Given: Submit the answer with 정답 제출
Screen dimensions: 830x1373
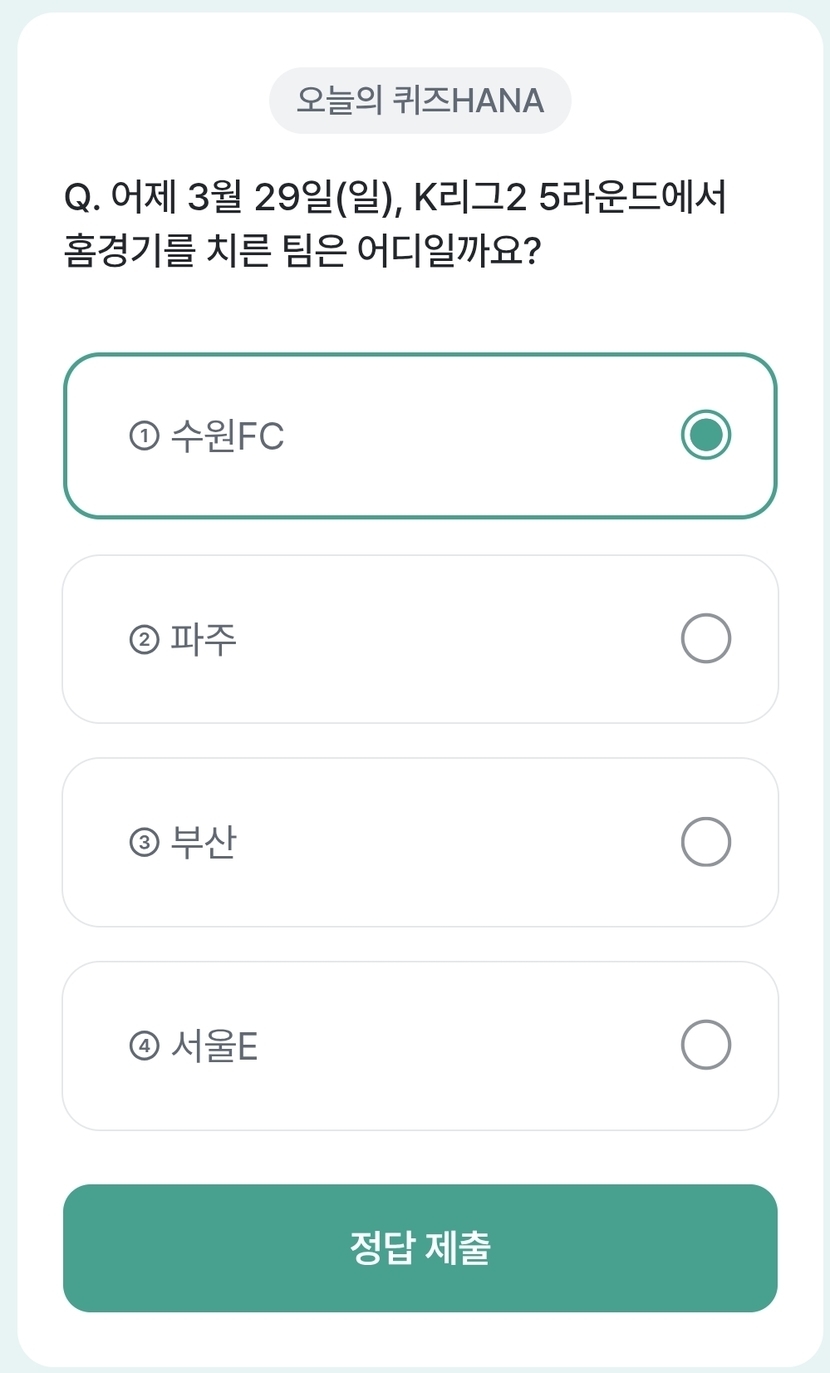Looking at the screenshot, I should coord(420,1248).
